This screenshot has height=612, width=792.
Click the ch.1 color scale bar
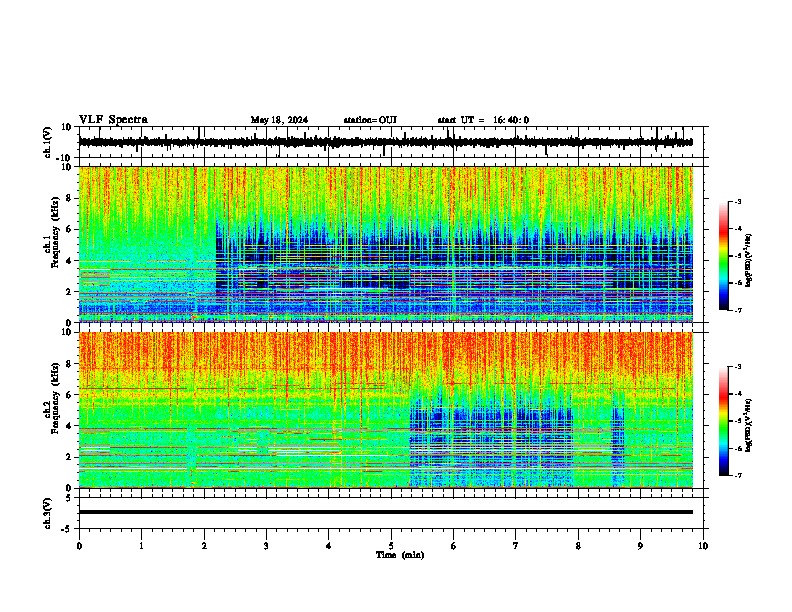point(724,256)
